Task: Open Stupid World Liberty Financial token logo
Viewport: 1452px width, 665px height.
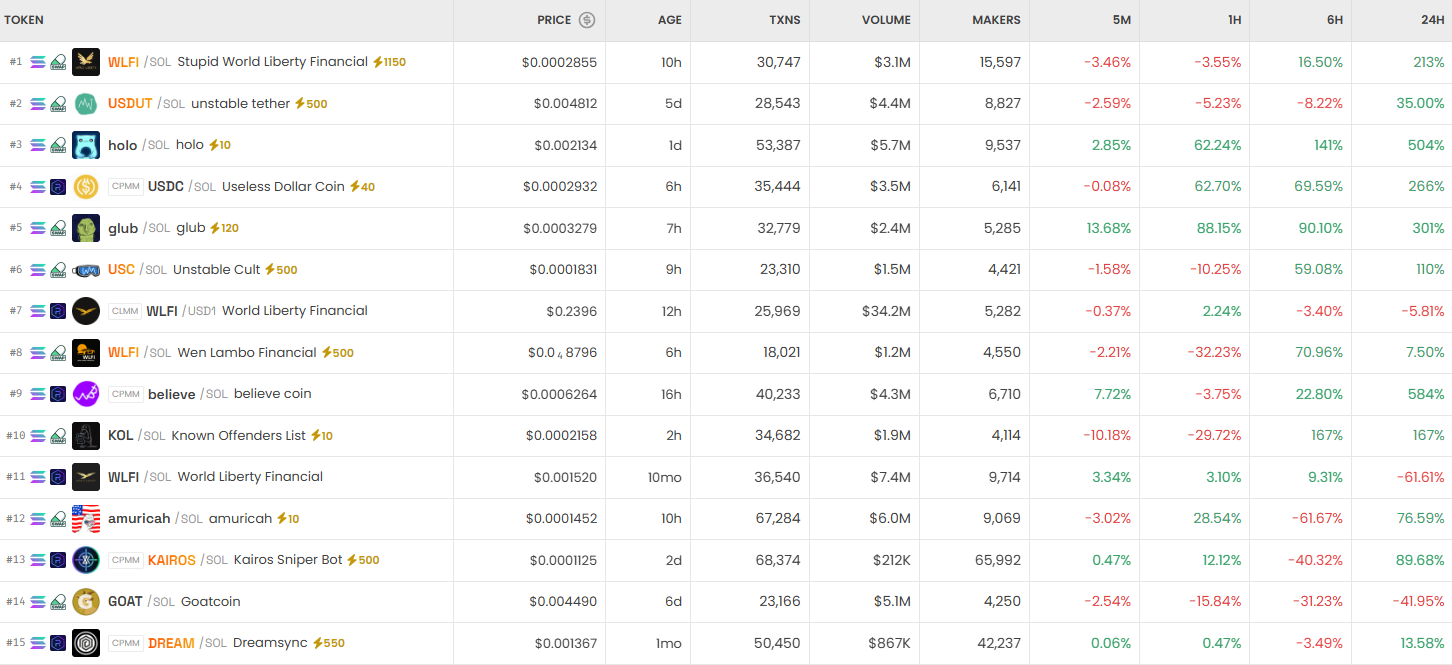Action: point(86,62)
